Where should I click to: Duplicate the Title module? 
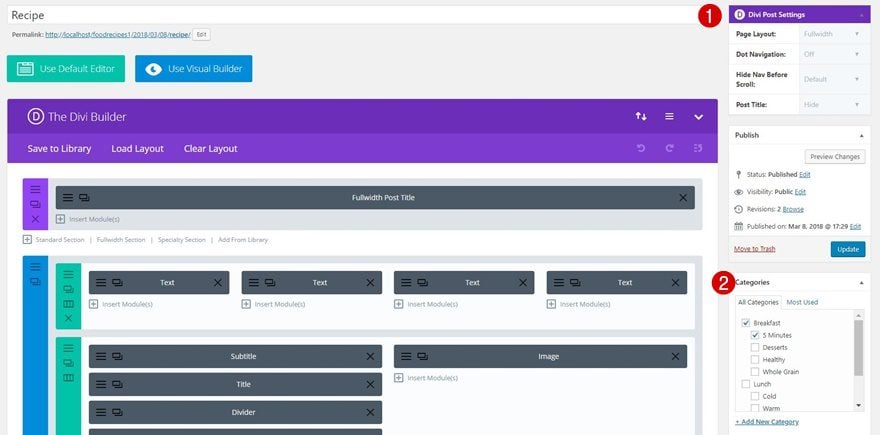click(x=117, y=384)
